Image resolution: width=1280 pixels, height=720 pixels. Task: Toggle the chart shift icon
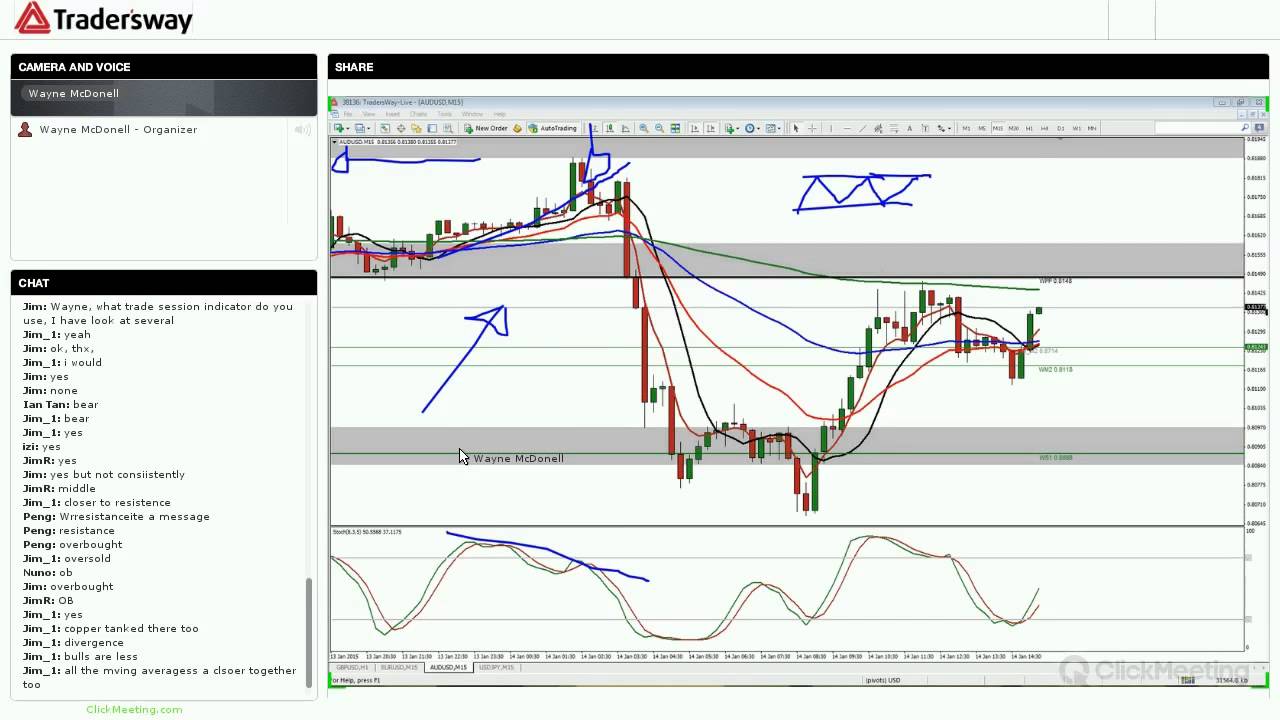(x=711, y=128)
